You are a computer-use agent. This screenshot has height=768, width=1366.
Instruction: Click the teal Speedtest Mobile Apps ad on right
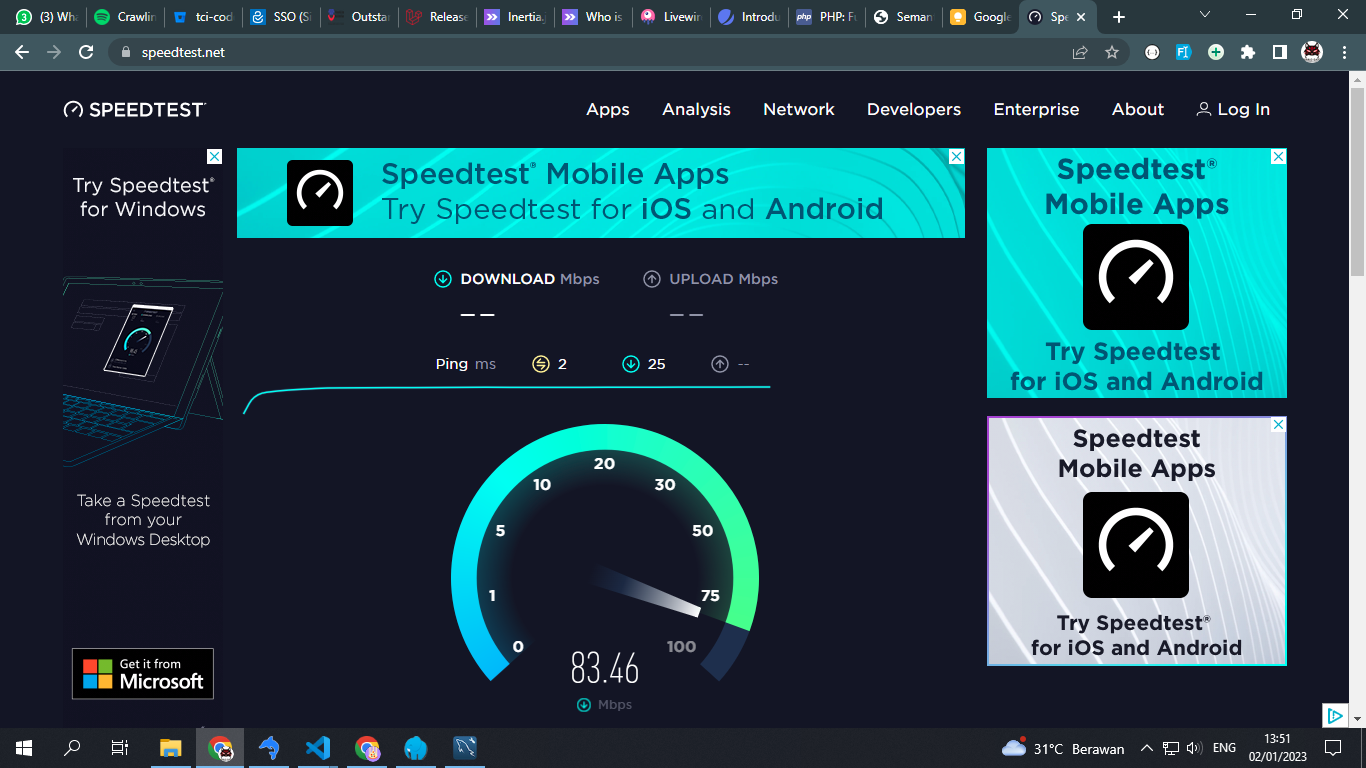[x=1137, y=273]
